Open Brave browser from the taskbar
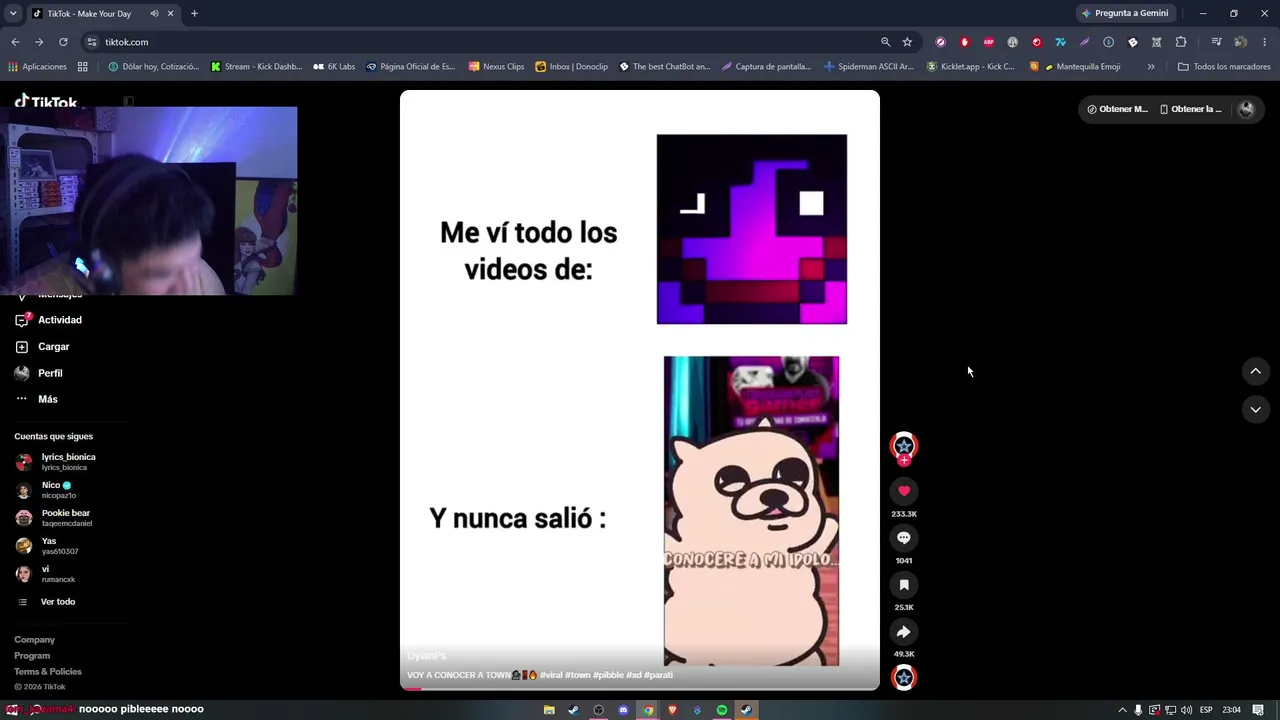This screenshot has height=720, width=1280. (672, 710)
